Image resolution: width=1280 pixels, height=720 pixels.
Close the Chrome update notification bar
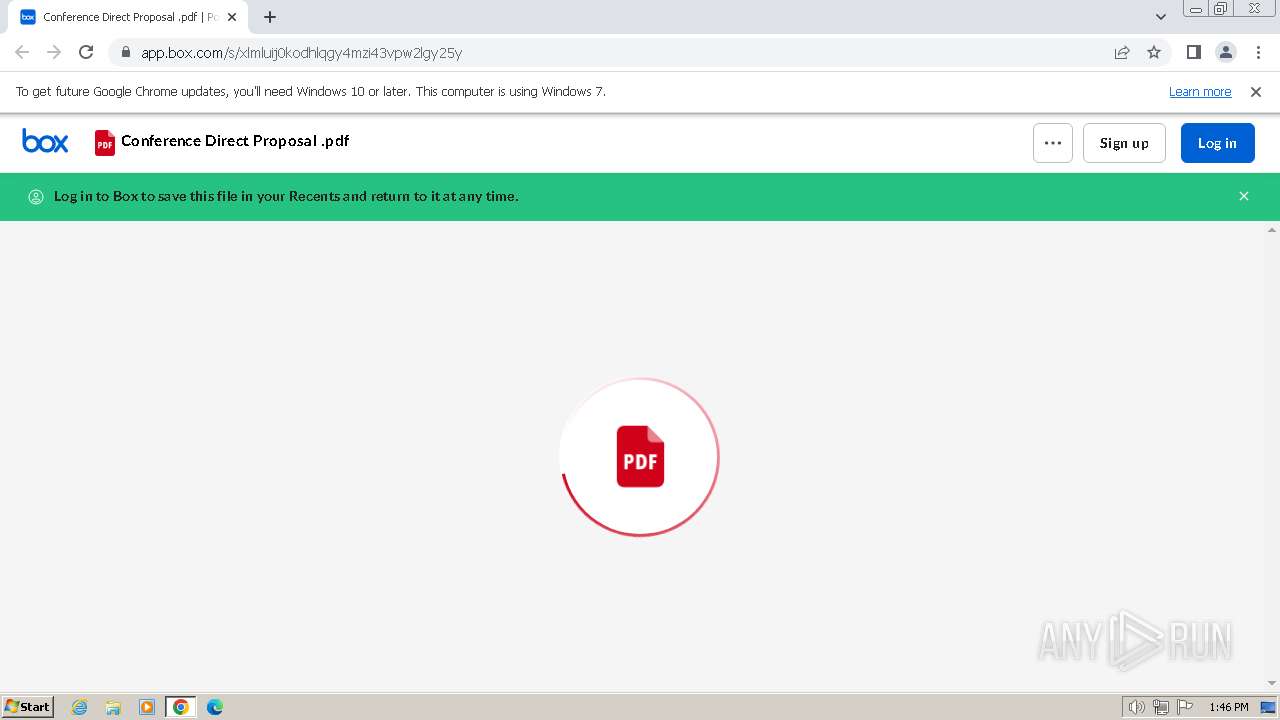1256,92
